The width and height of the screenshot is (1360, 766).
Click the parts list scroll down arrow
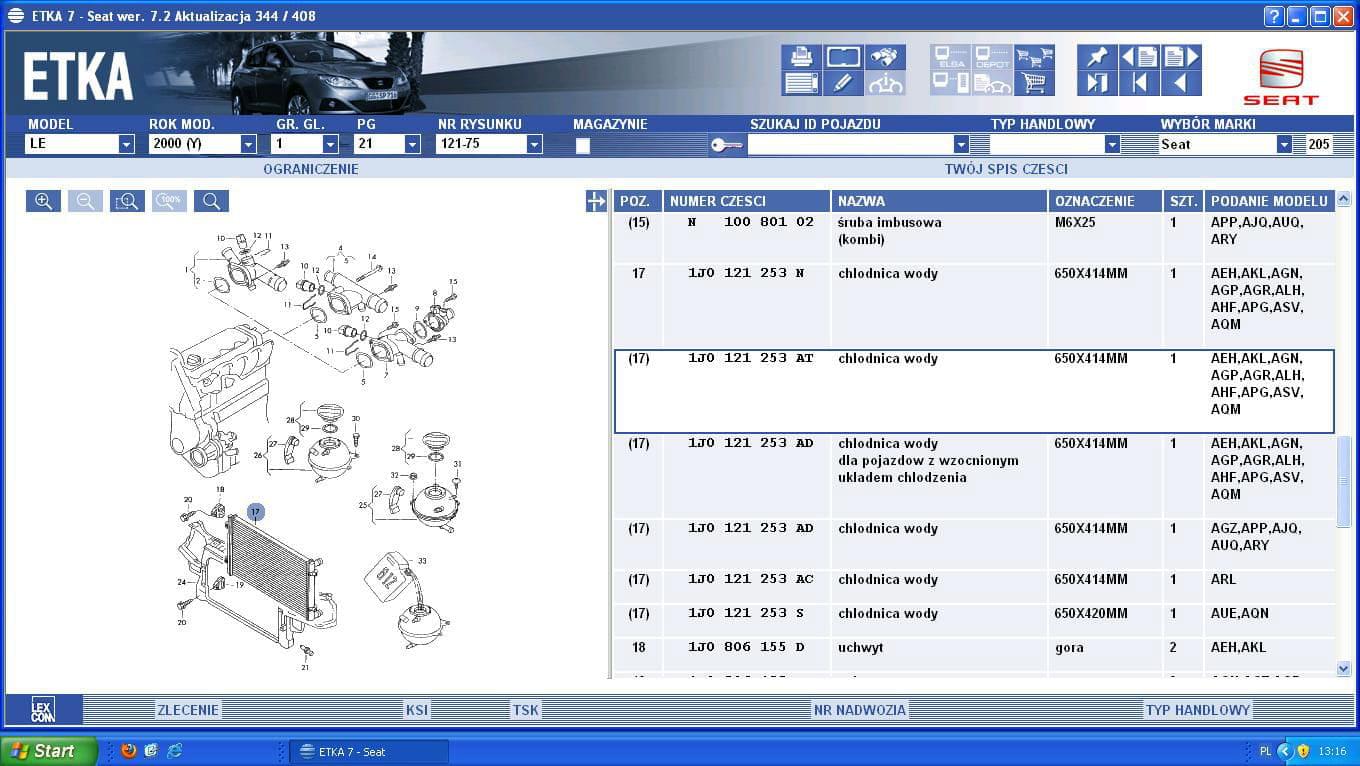pyautogui.click(x=1344, y=668)
